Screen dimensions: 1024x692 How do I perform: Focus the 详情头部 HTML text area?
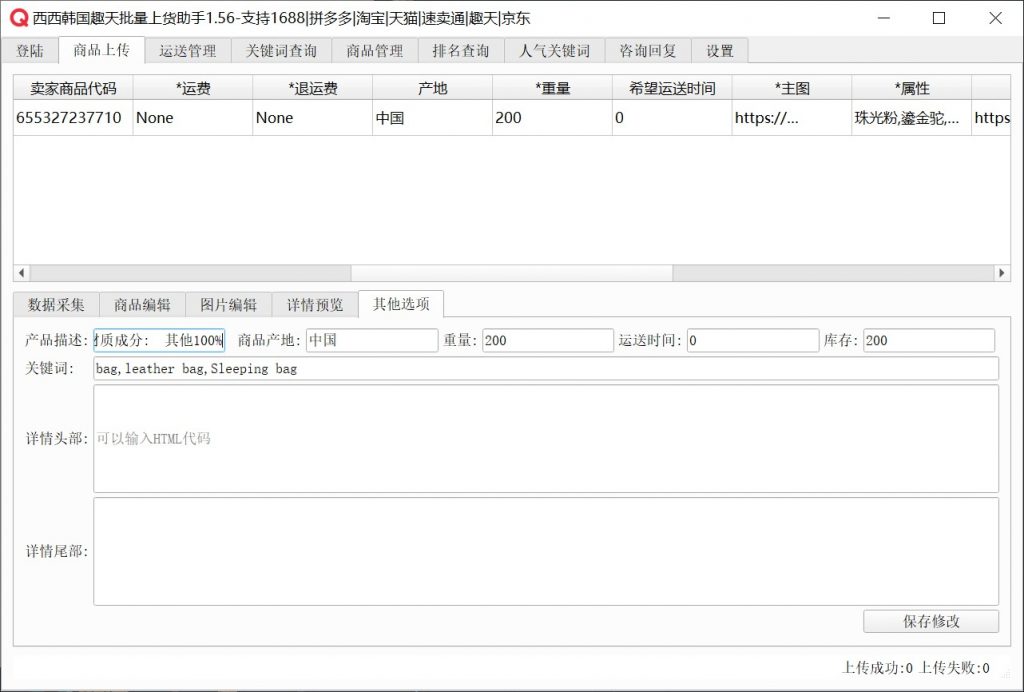545,439
